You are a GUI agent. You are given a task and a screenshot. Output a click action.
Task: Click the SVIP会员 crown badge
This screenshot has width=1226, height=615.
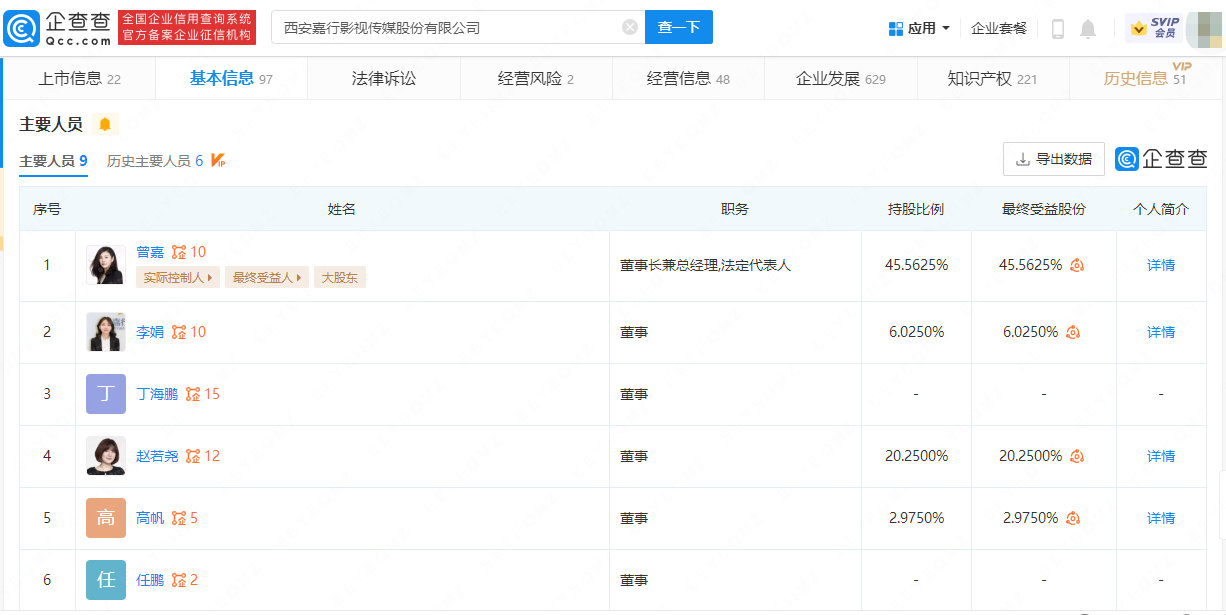(x=1152, y=27)
